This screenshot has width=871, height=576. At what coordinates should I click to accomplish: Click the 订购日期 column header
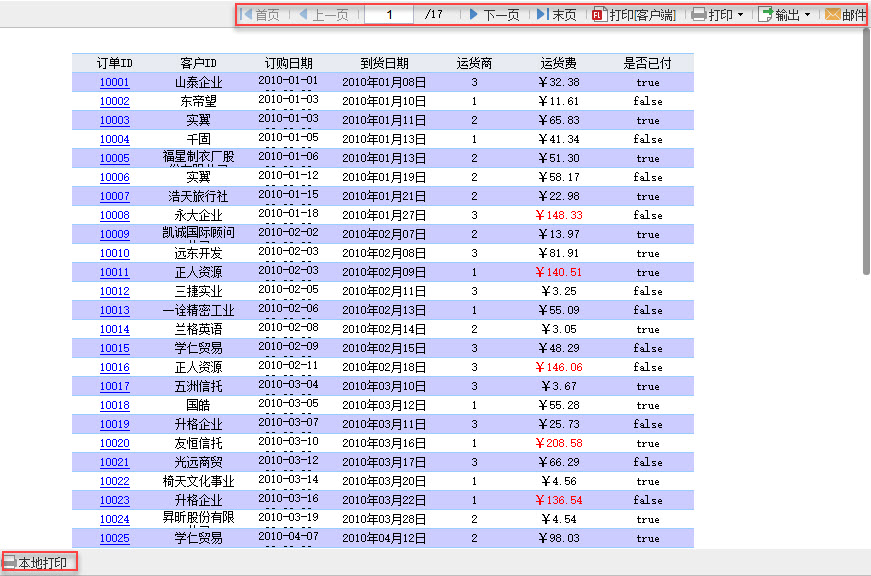click(x=288, y=63)
